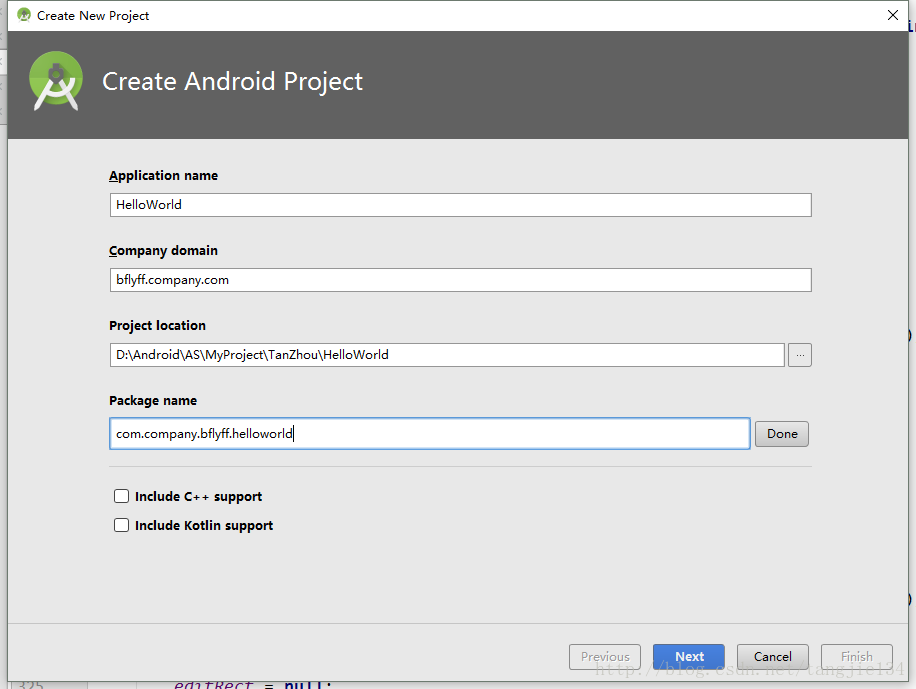Focus the Company domain text field
Image resolution: width=916 pixels, height=689 pixels.
click(460, 280)
